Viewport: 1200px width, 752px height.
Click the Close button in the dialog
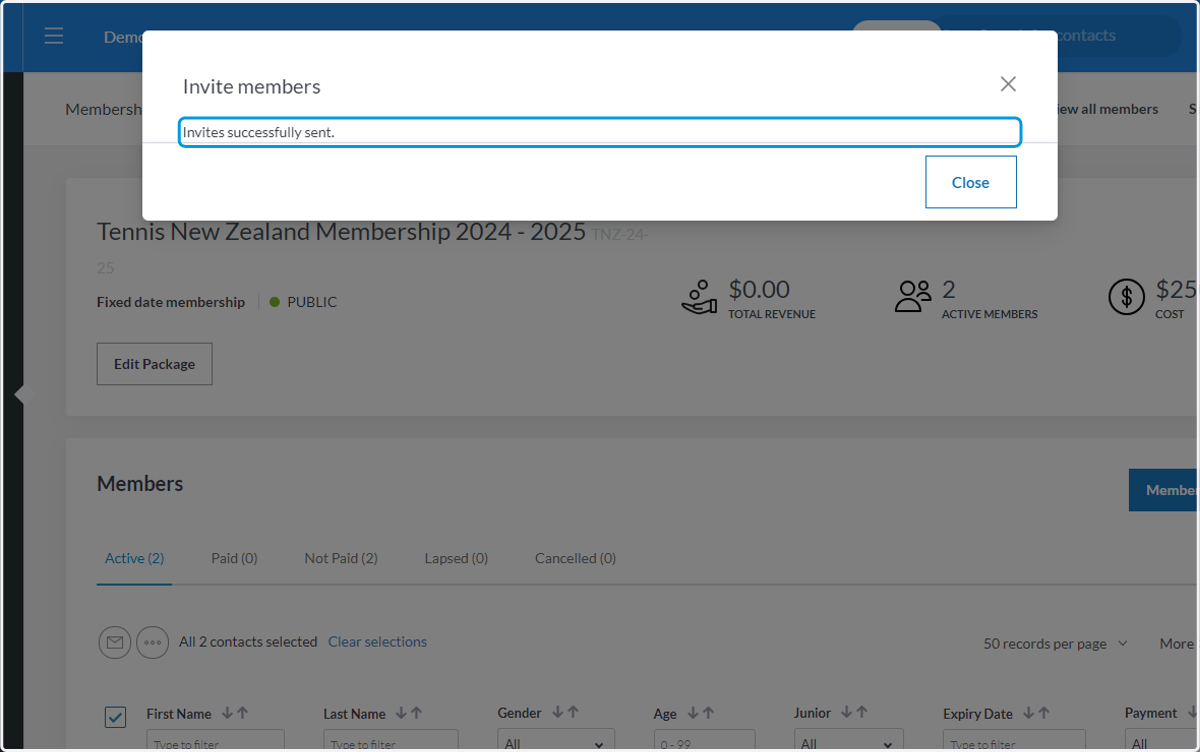tap(971, 182)
